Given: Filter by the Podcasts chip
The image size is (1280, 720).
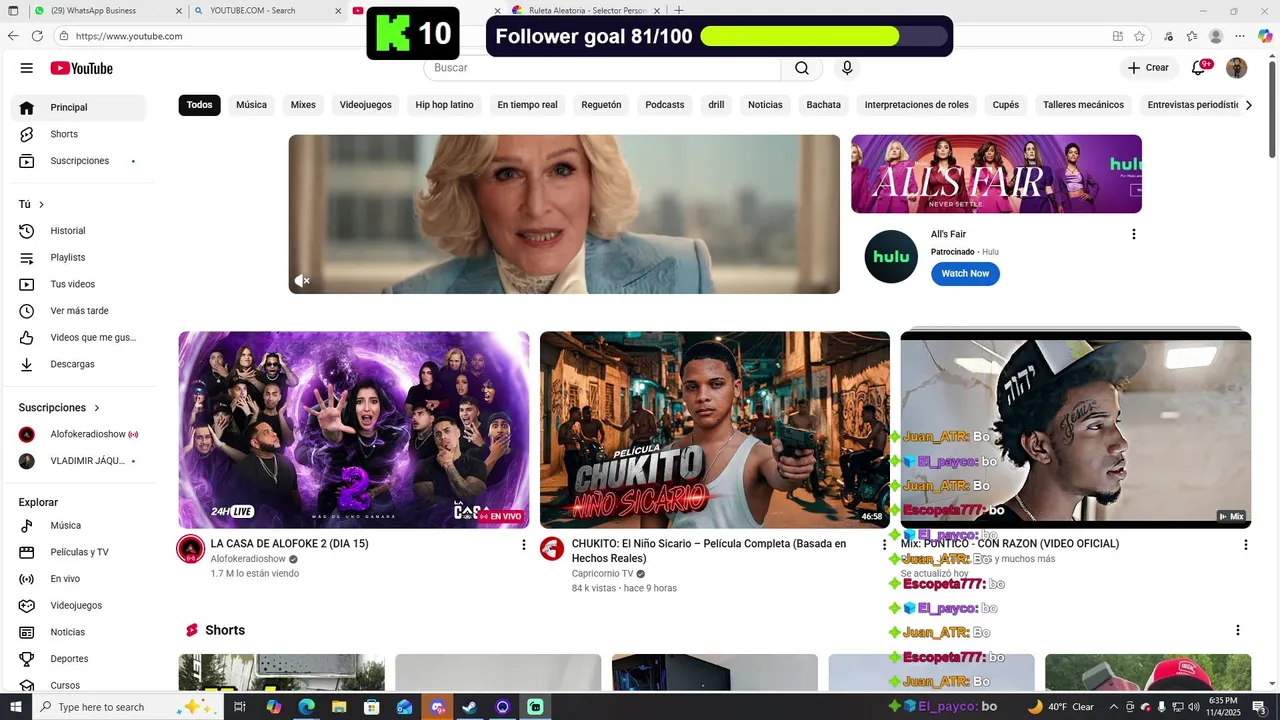Looking at the screenshot, I should click(x=665, y=105).
